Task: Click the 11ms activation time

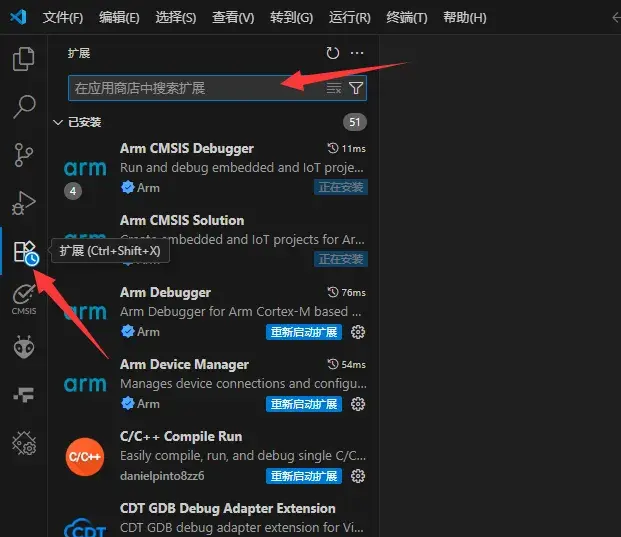Action: [x=347, y=149]
